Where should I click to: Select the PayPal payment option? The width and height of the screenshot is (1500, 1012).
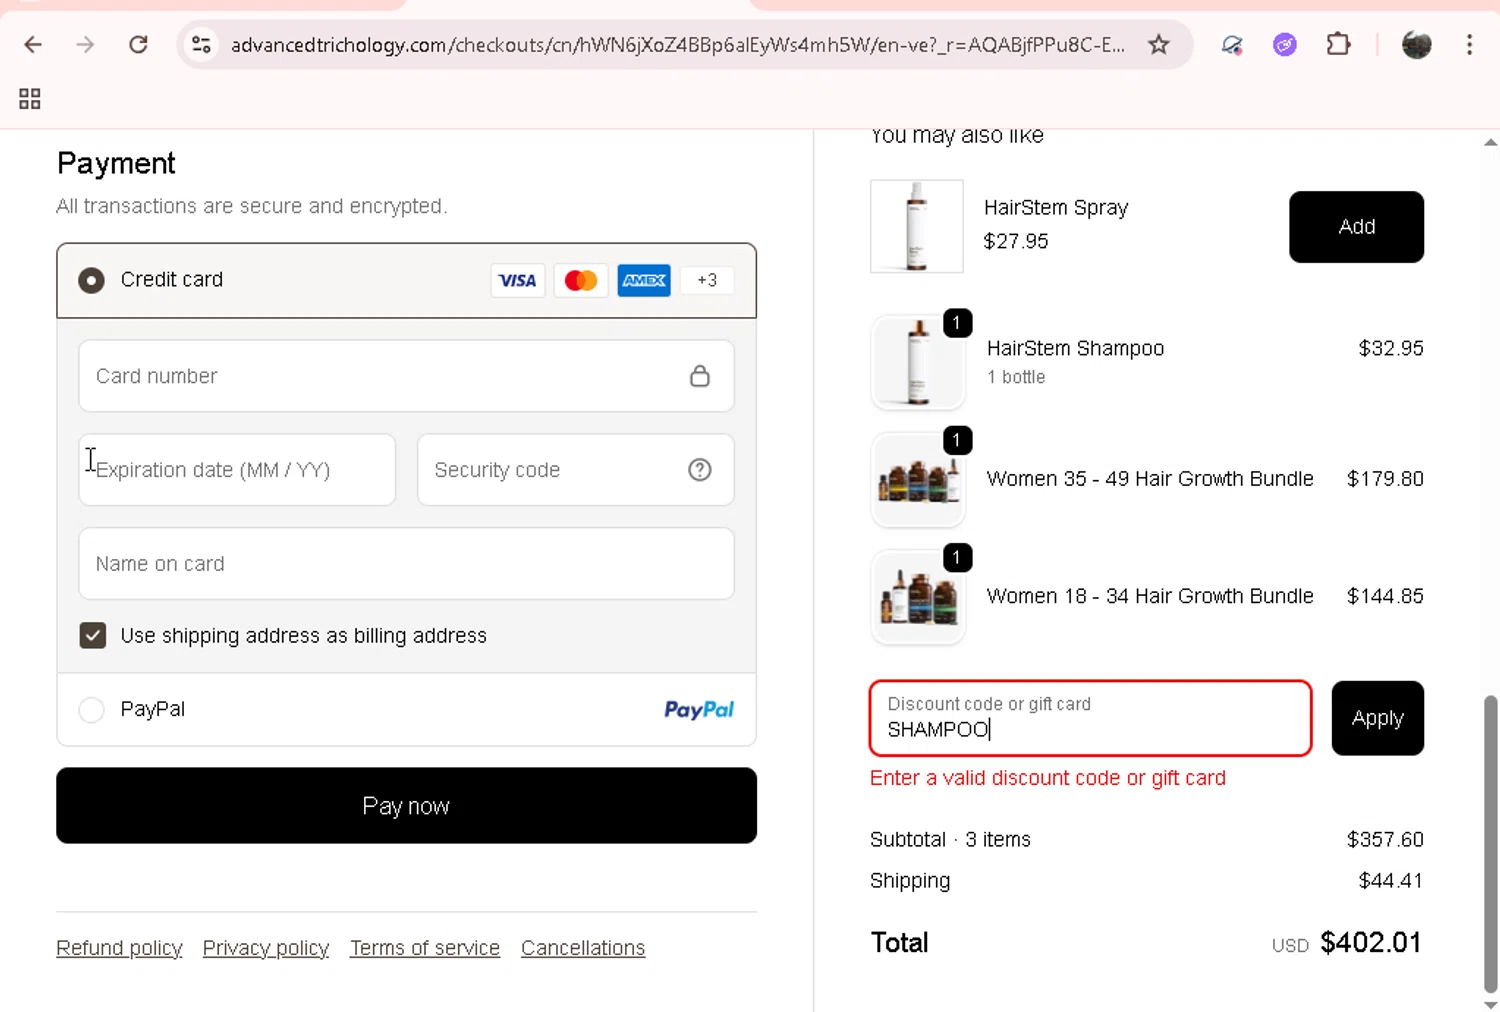pyautogui.click(x=91, y=710)
